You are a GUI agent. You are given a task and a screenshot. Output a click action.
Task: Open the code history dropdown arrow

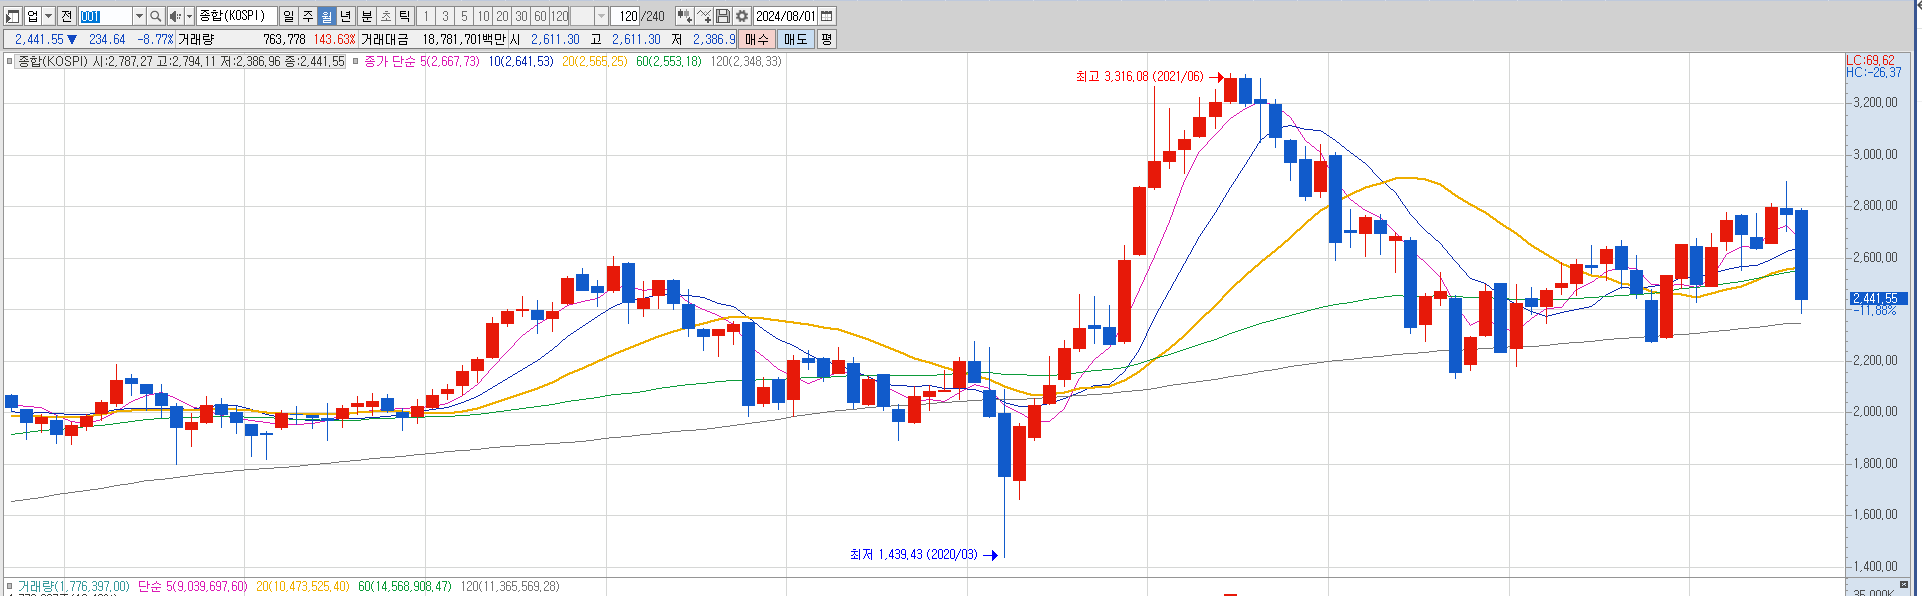(139, 16)
